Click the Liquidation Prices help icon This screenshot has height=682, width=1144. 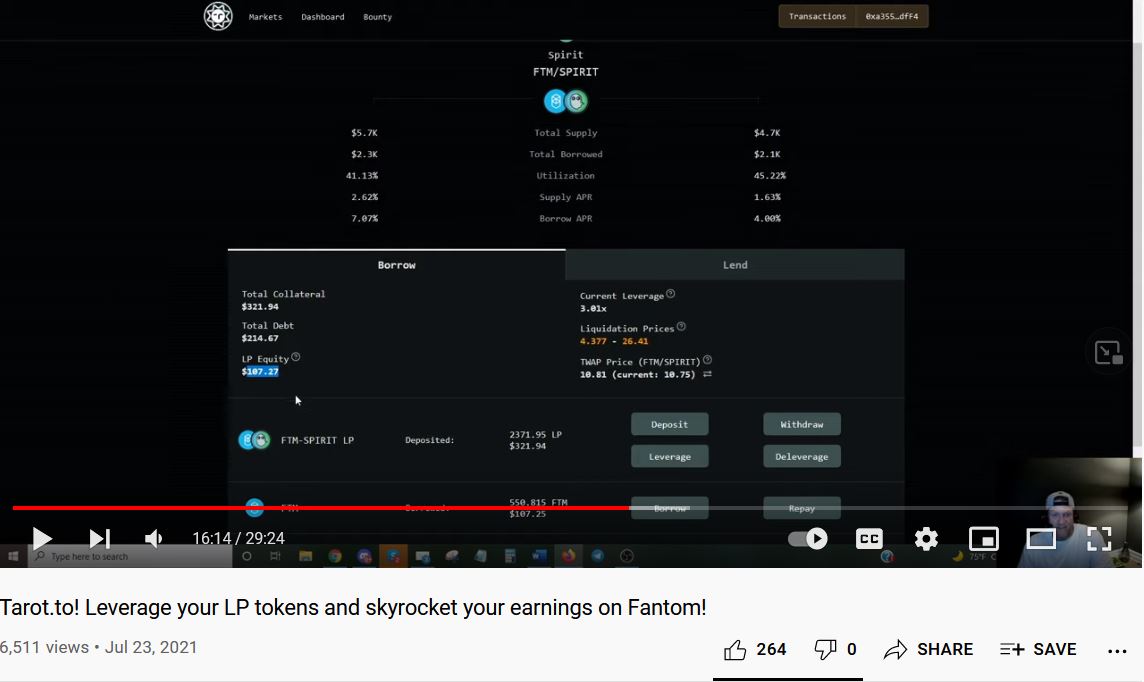click(x=681, y=327)
